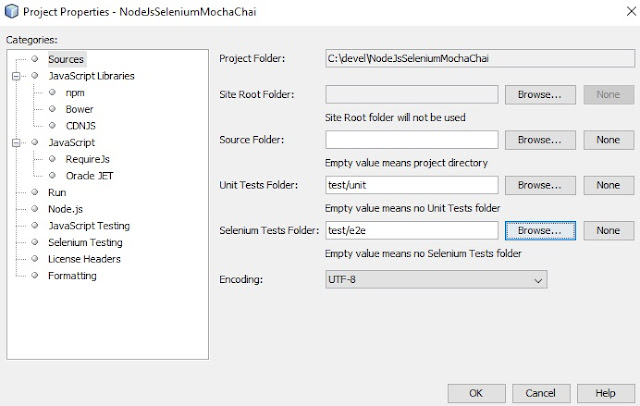Click the Unit Tests Folder field
Viewport: 640px width, 406px height.
coord(412,185)
